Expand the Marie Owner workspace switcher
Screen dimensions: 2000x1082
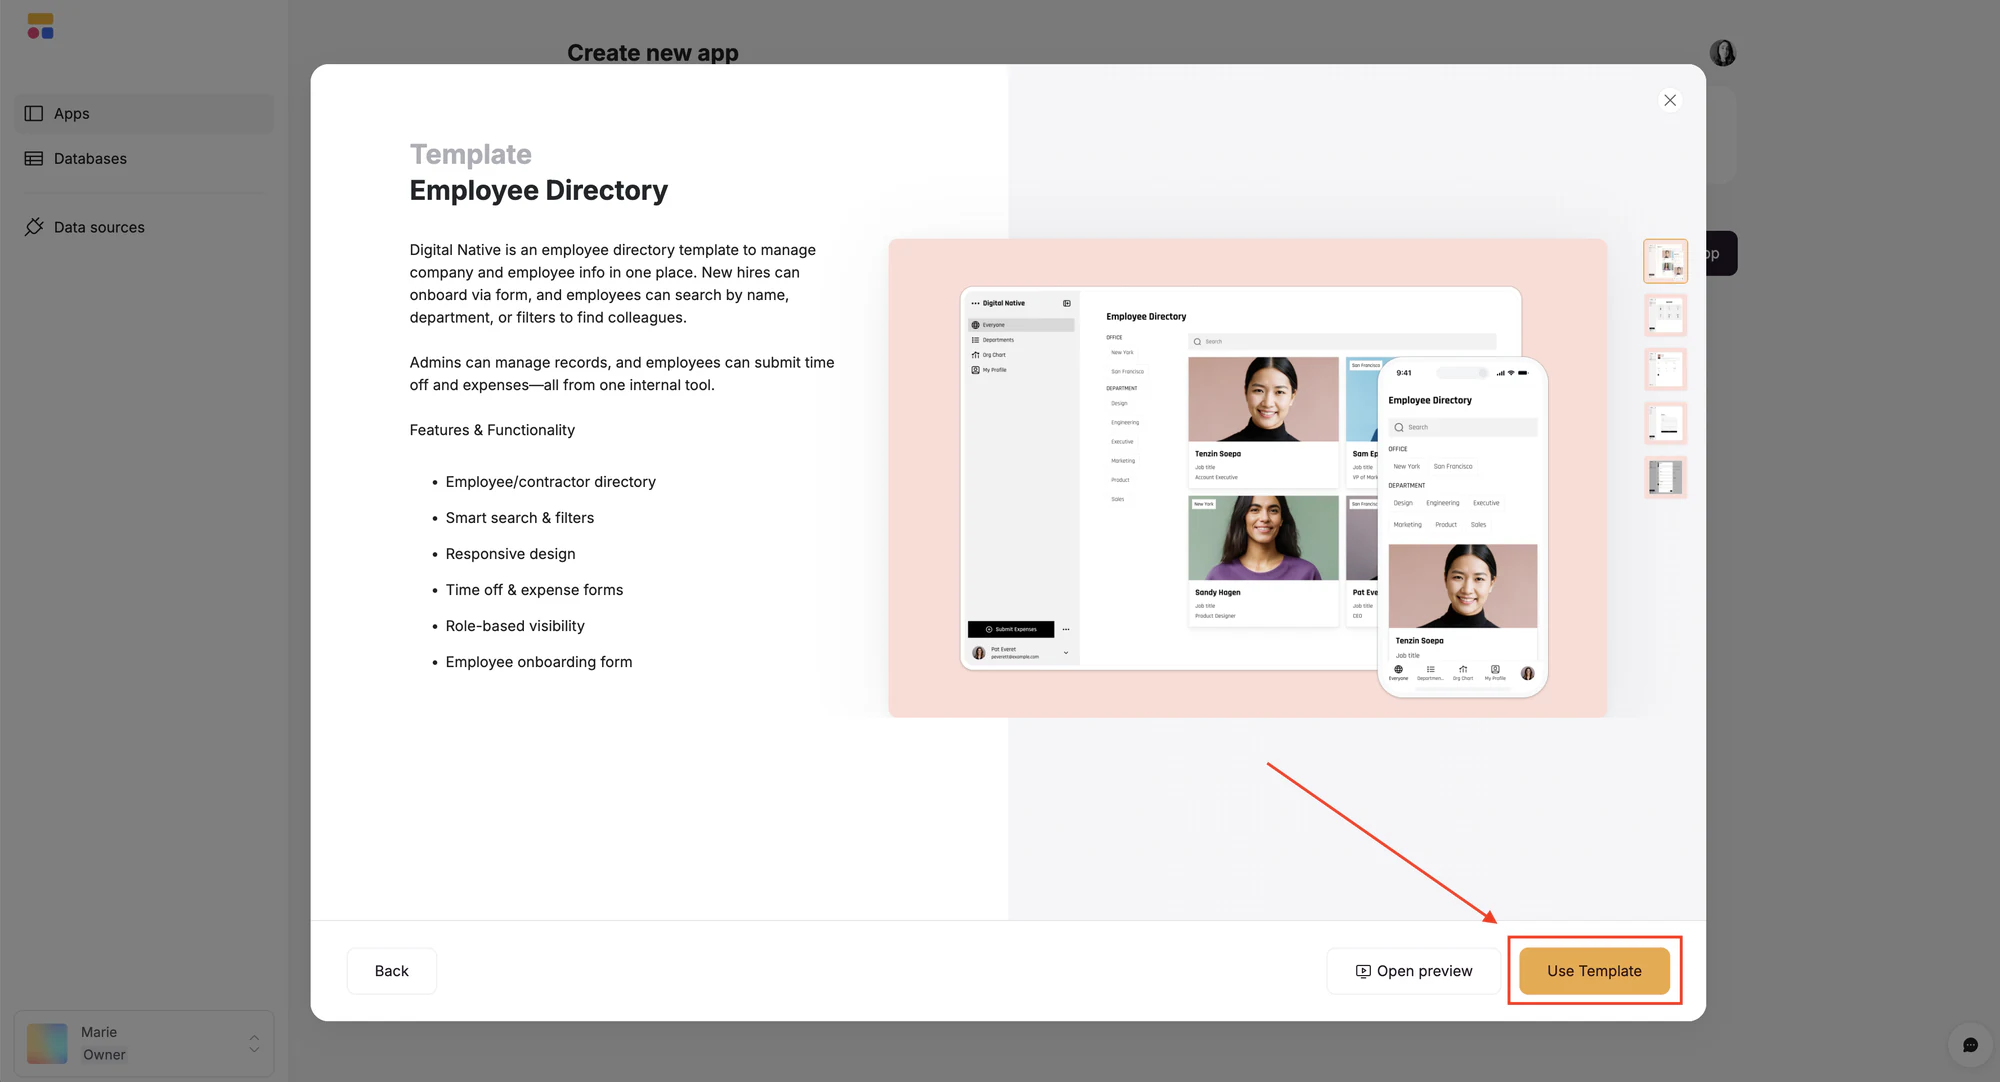[x=144, y=1043]
